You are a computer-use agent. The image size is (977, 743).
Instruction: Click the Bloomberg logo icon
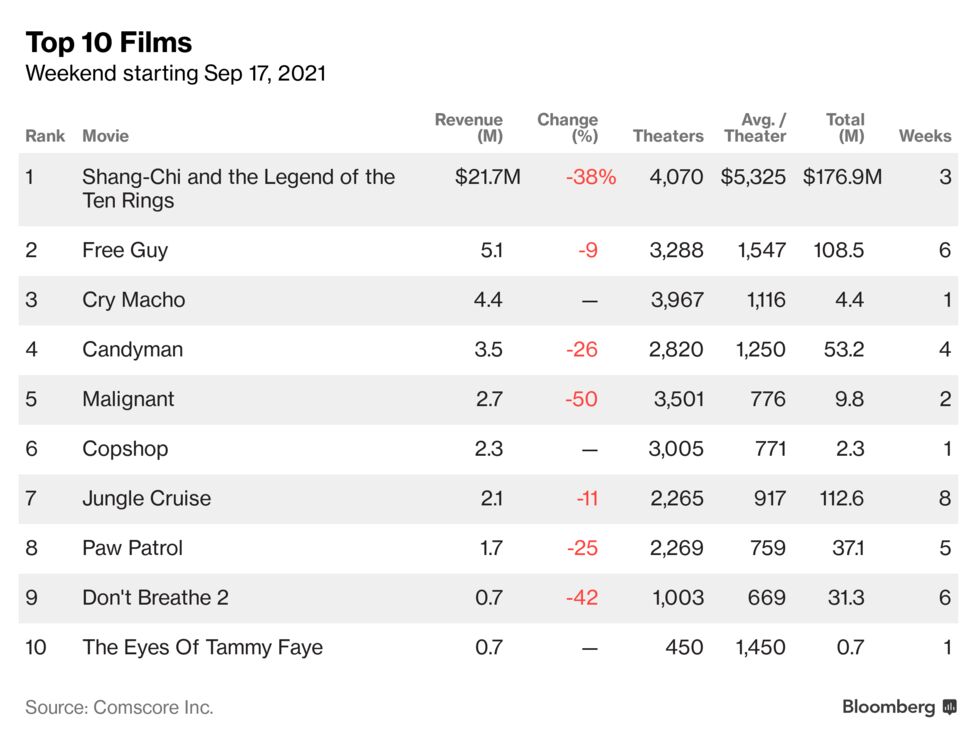[949, 707]
